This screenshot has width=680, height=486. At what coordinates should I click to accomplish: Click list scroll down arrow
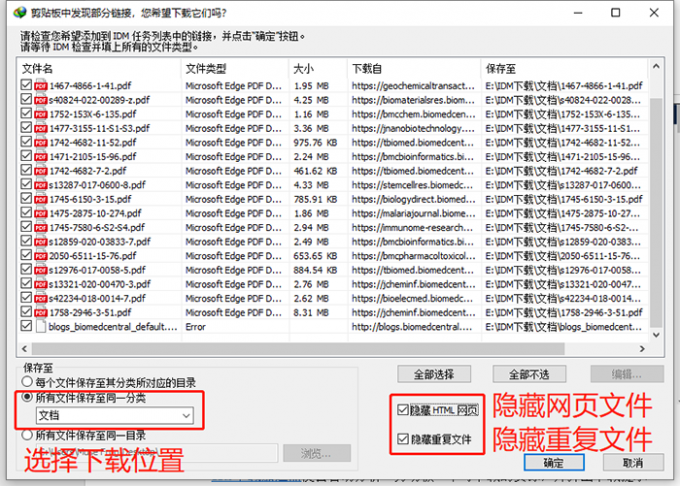(x=656, y=335)
